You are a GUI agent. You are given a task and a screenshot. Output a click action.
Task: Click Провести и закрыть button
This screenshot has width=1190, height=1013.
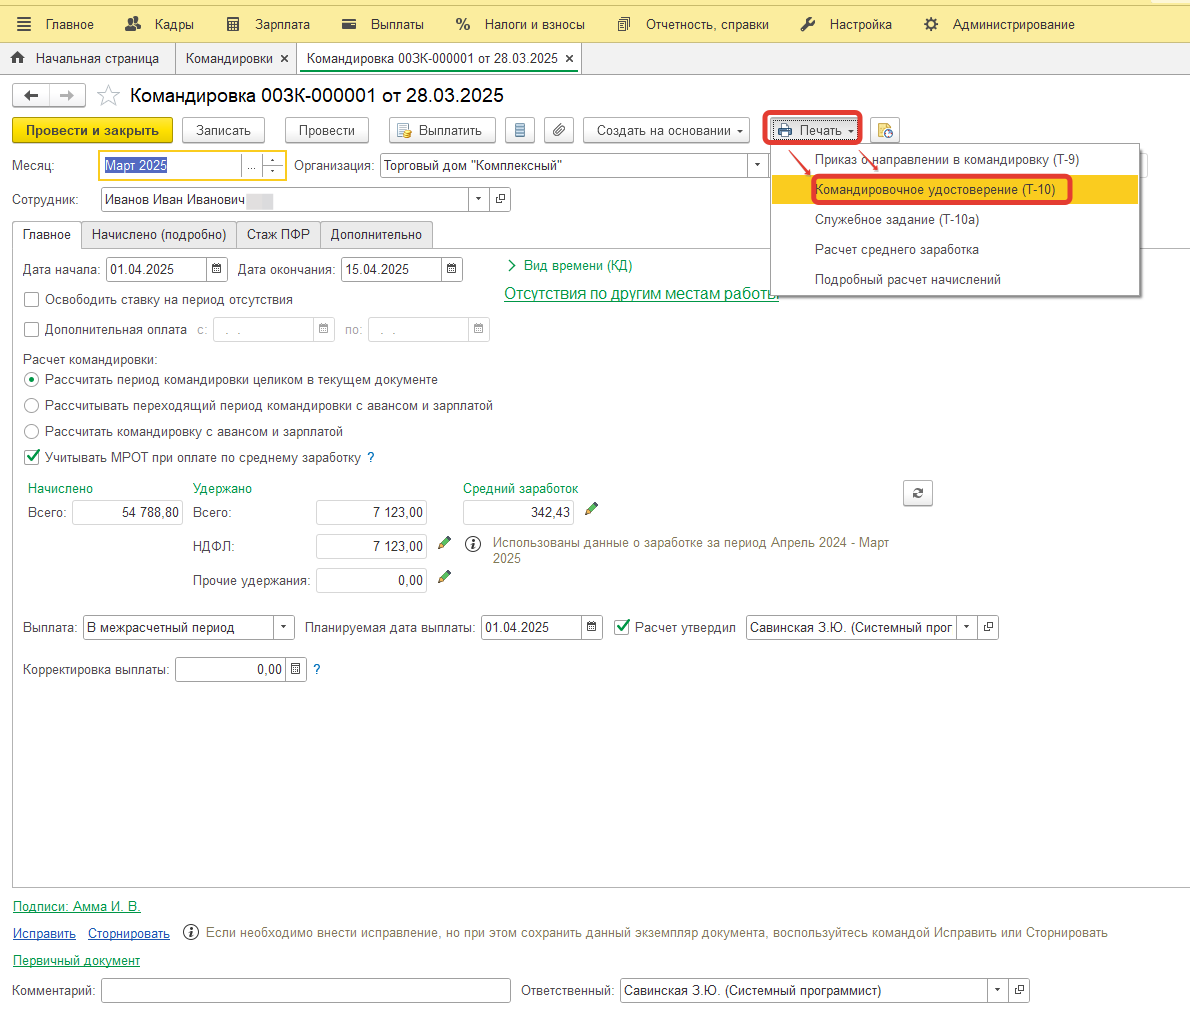(92, 131)
